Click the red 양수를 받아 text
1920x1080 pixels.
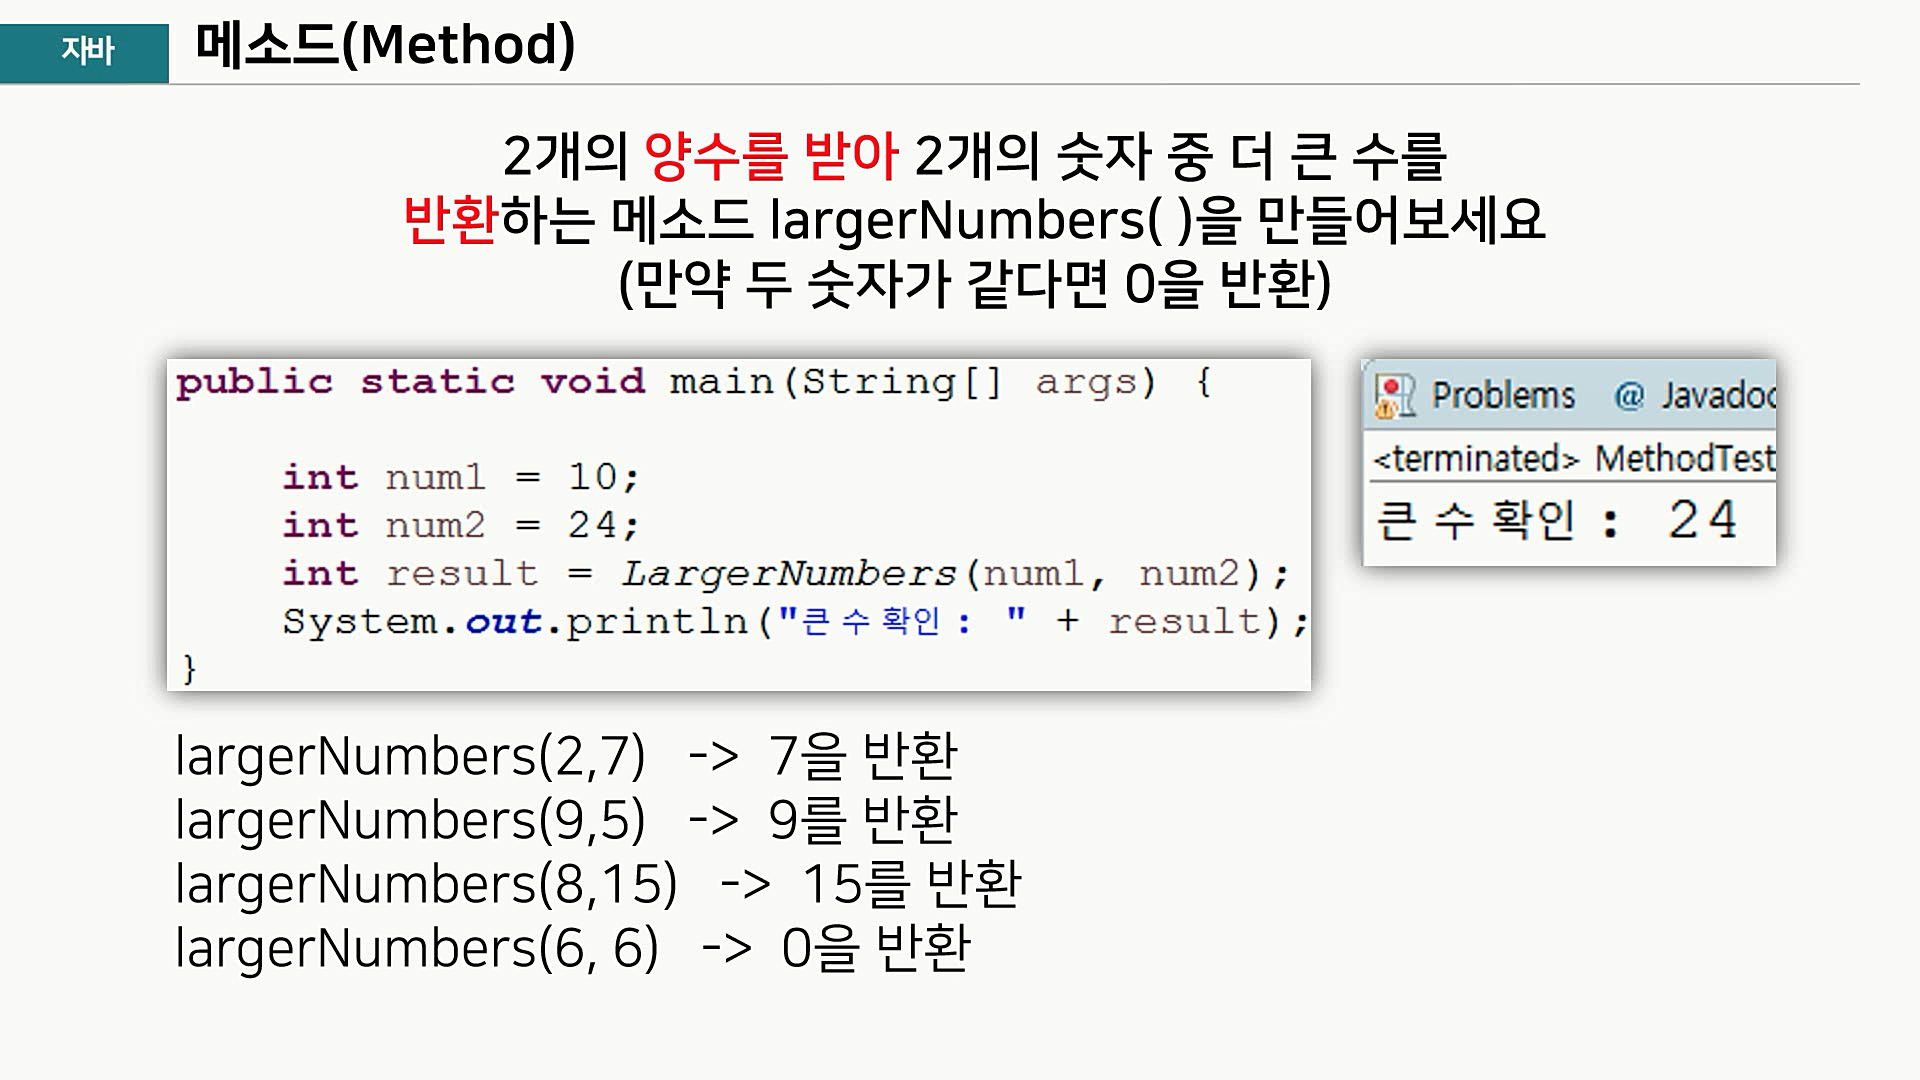[770, 156]
